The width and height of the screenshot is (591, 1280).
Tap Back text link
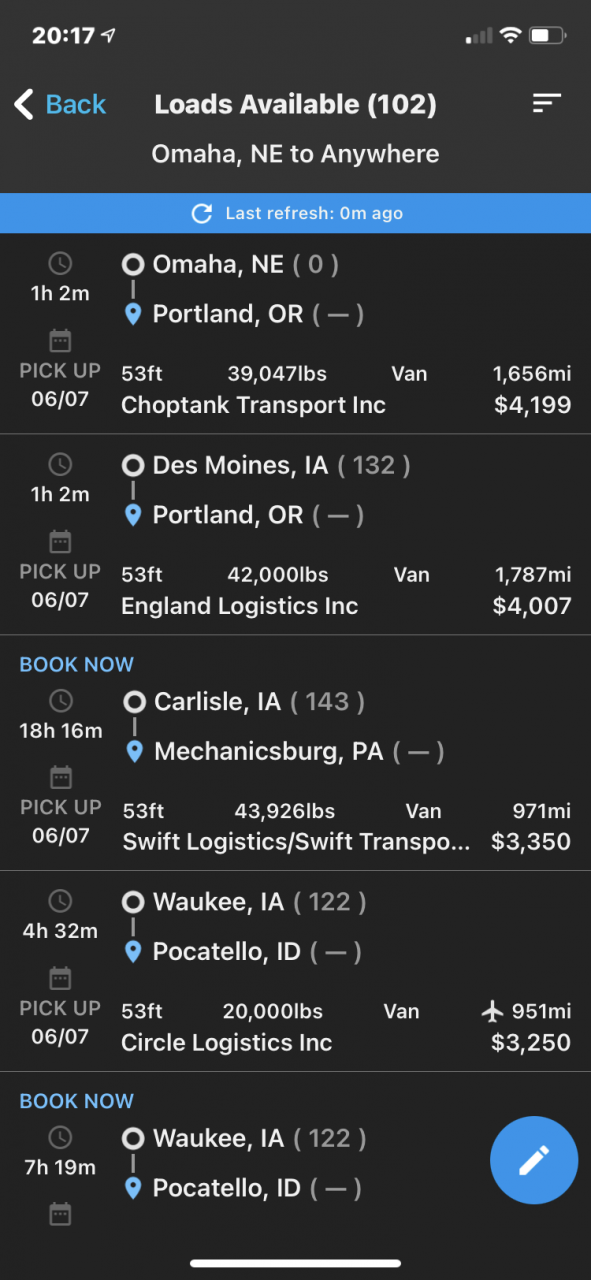(x=76, y=104)
